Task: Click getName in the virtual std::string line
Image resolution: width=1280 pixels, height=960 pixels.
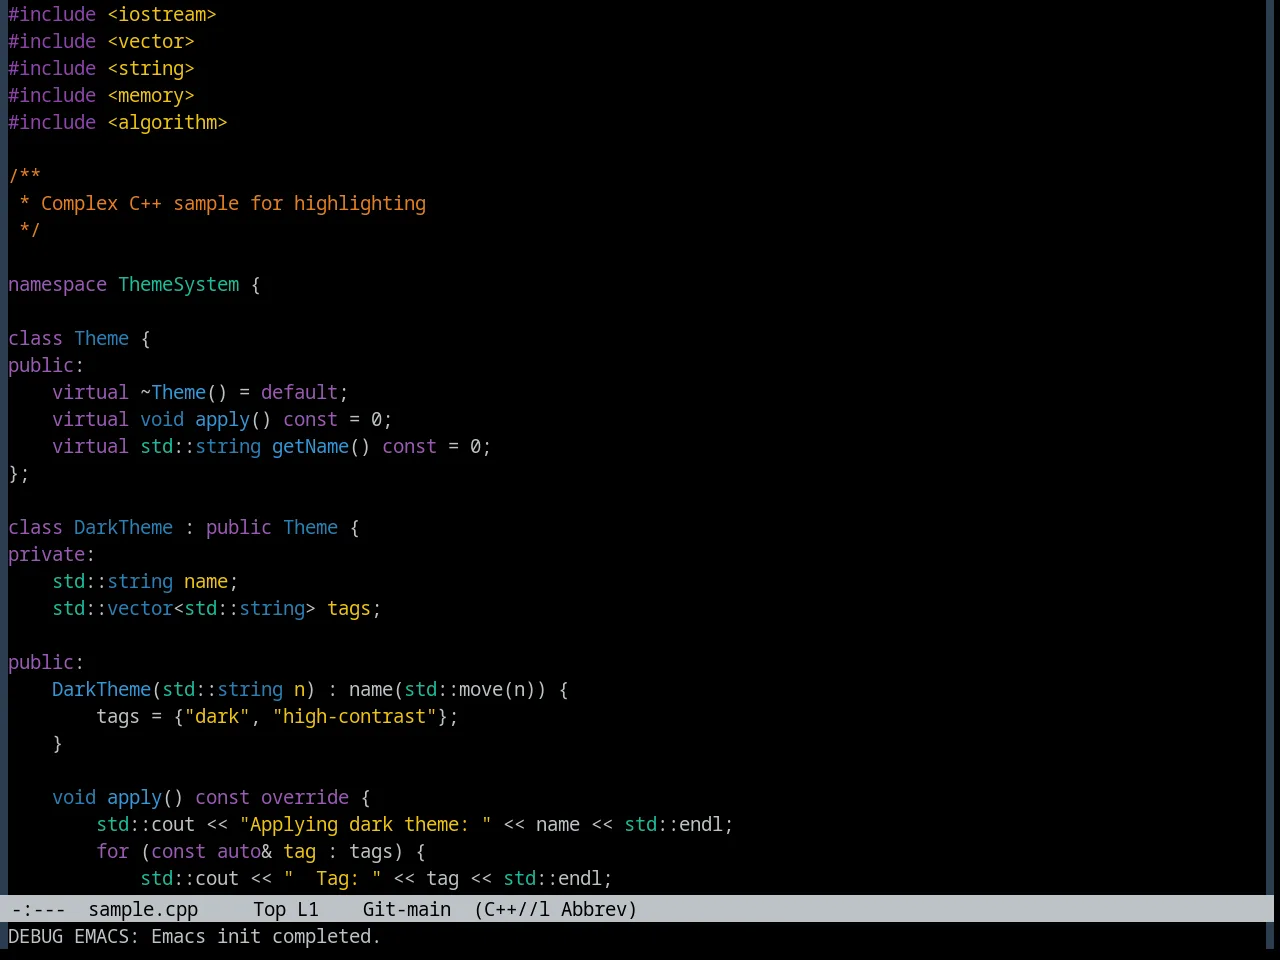Action: click(x=310, y=446)
